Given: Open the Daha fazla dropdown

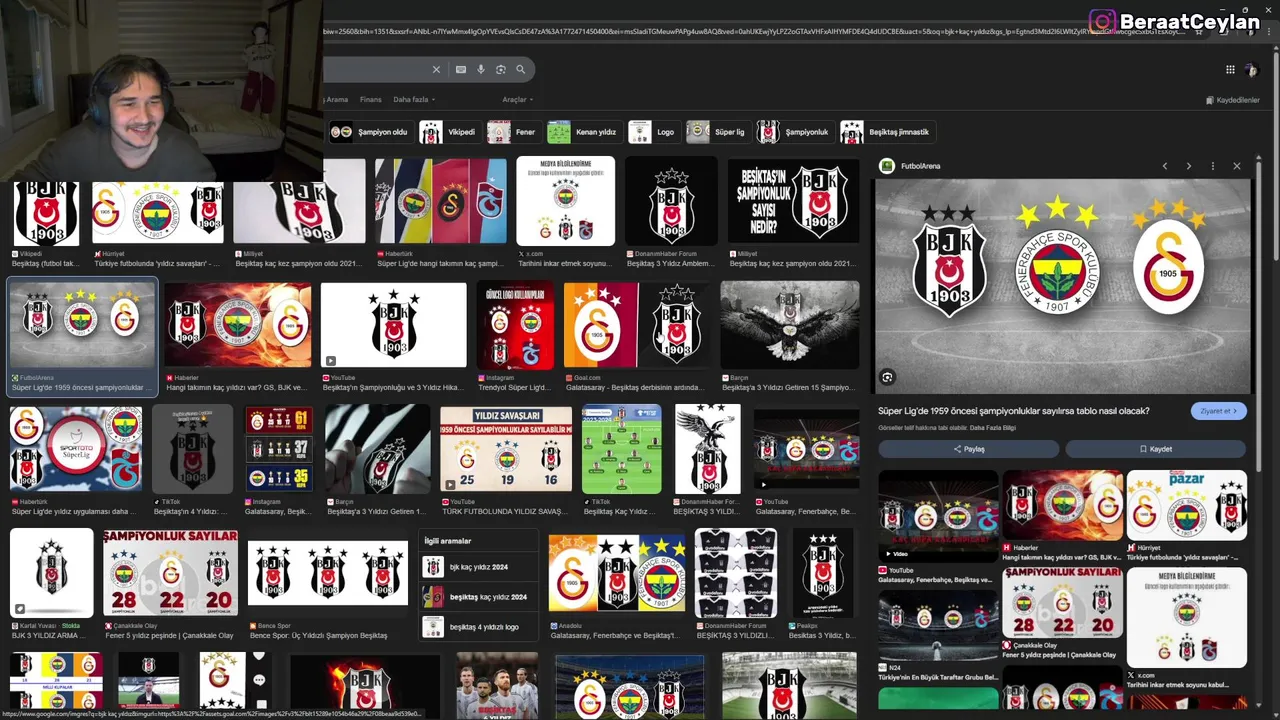Looking at the screenshot, I should (414, 100).
